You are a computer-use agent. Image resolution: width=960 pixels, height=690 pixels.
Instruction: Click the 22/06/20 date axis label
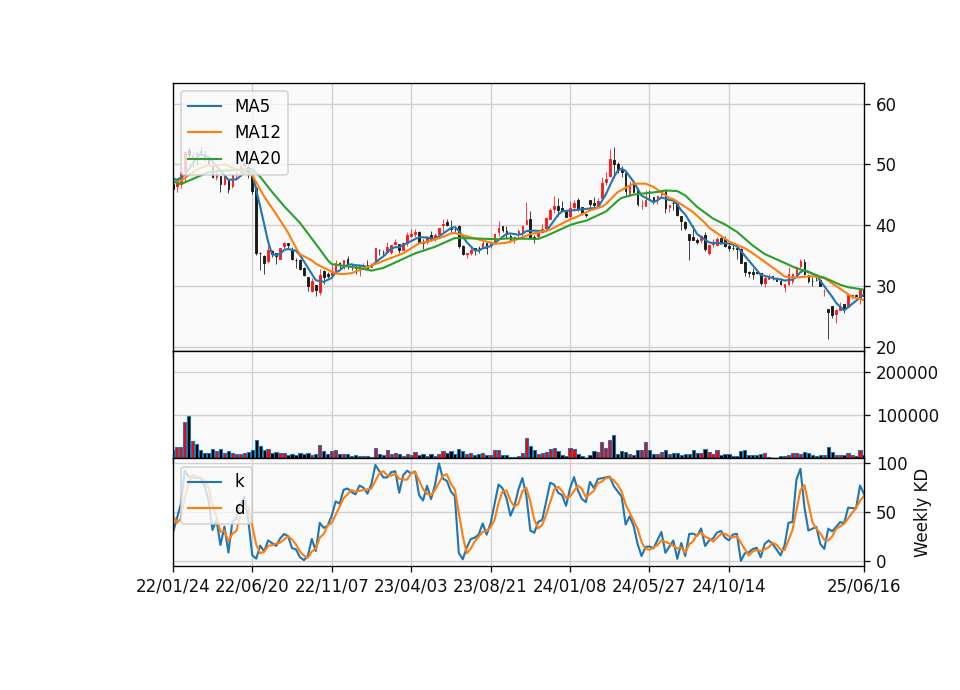tap(252, 586)
